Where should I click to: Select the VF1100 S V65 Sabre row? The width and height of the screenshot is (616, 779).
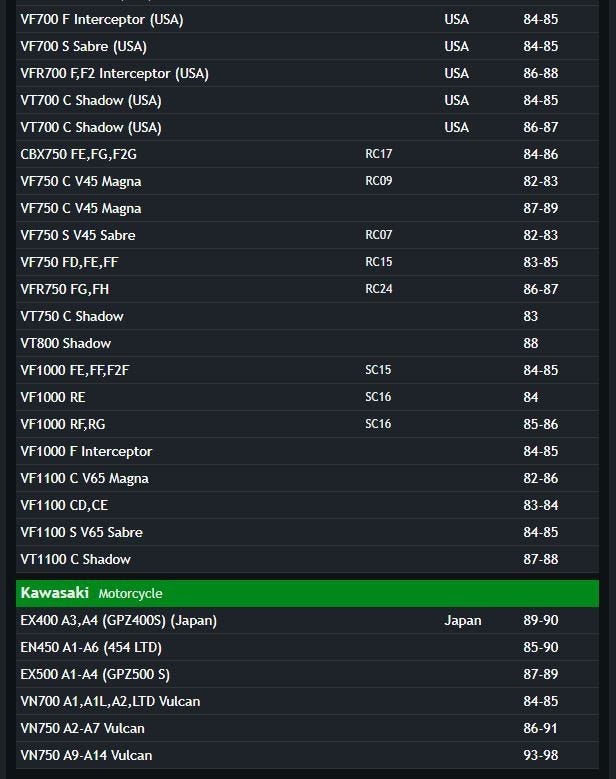pyautogui.click(x=307, y=532)
